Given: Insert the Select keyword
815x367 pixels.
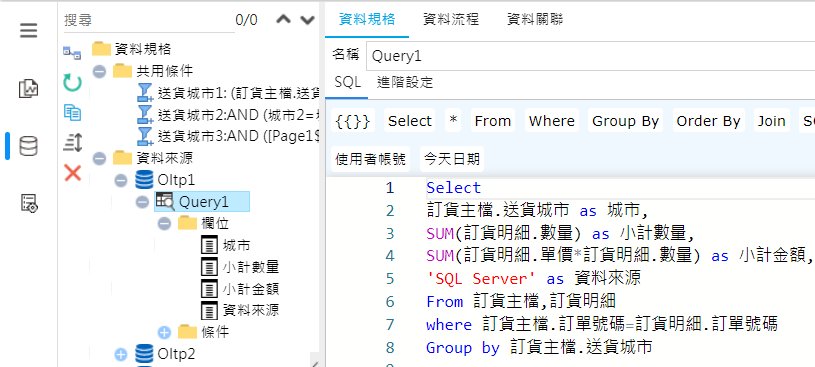Looking at the screenshot, I should point(410,121).
